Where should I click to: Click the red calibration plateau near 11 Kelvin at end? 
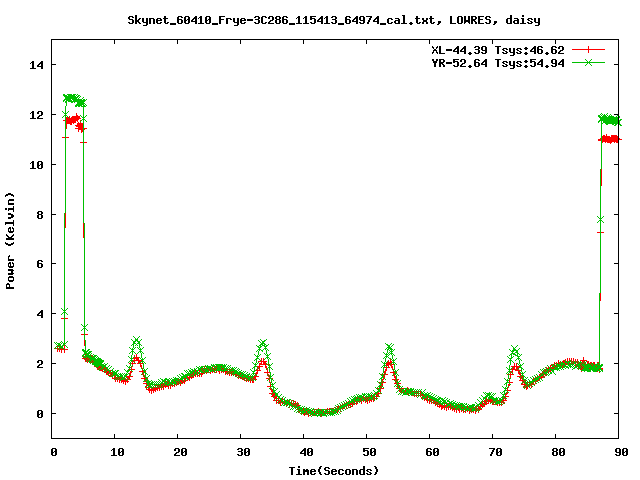(610, 140)
